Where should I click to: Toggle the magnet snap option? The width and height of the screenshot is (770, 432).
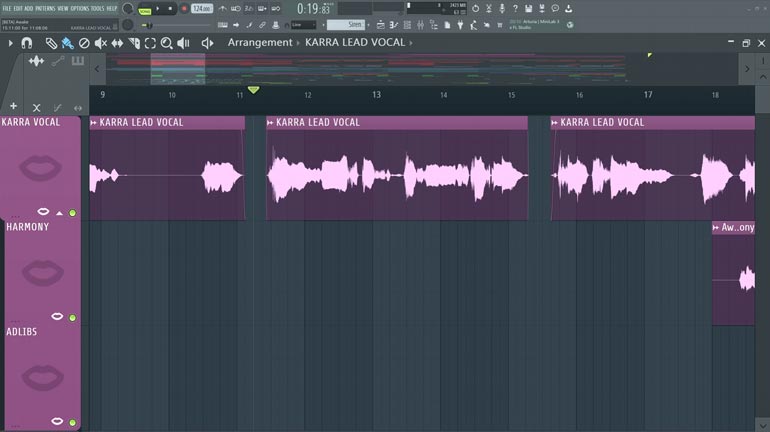26,43
